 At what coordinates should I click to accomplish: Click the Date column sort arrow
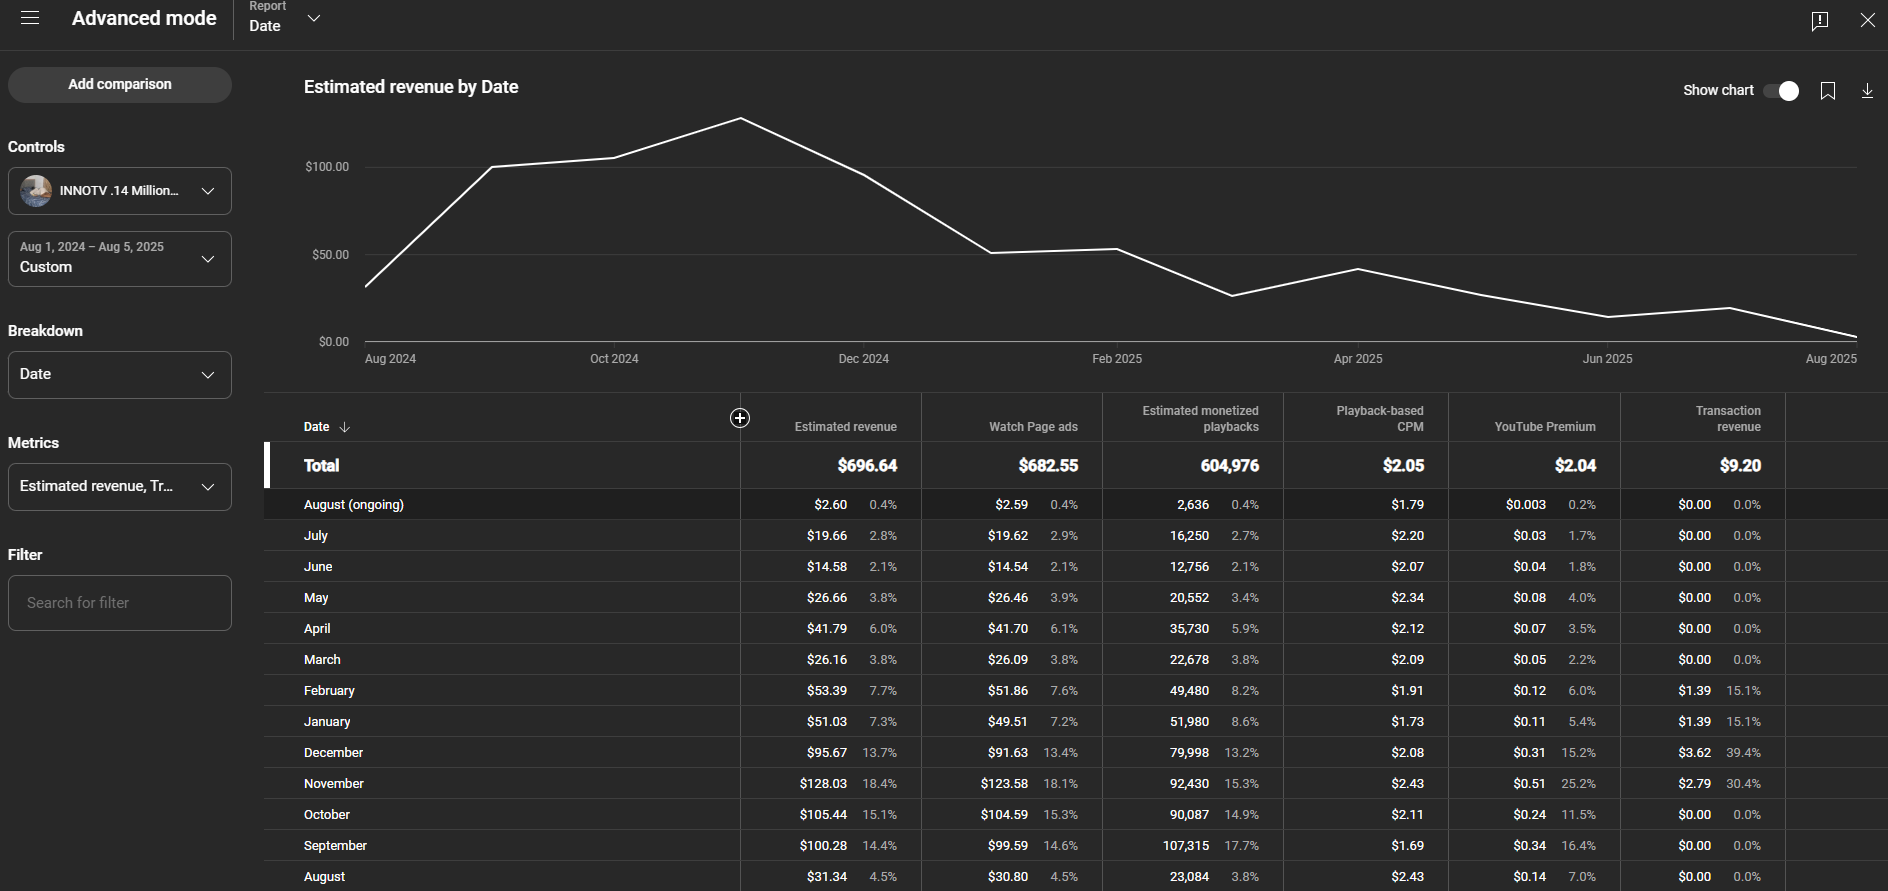pyautogui.click(x=345, y=427)
